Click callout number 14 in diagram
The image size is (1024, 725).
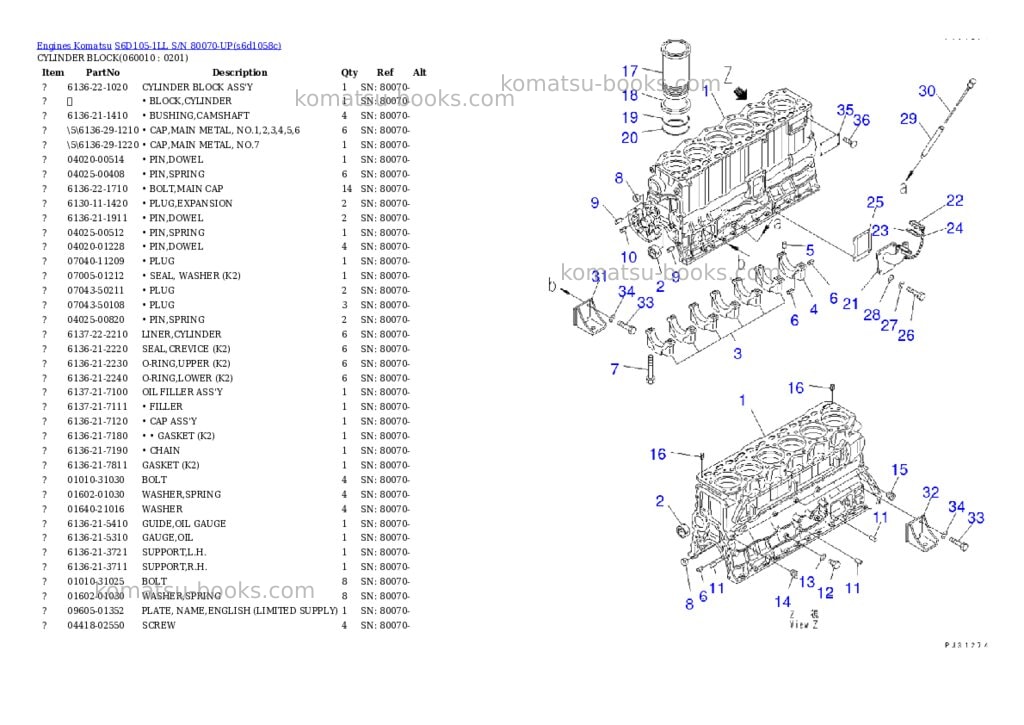click(782, 601)
